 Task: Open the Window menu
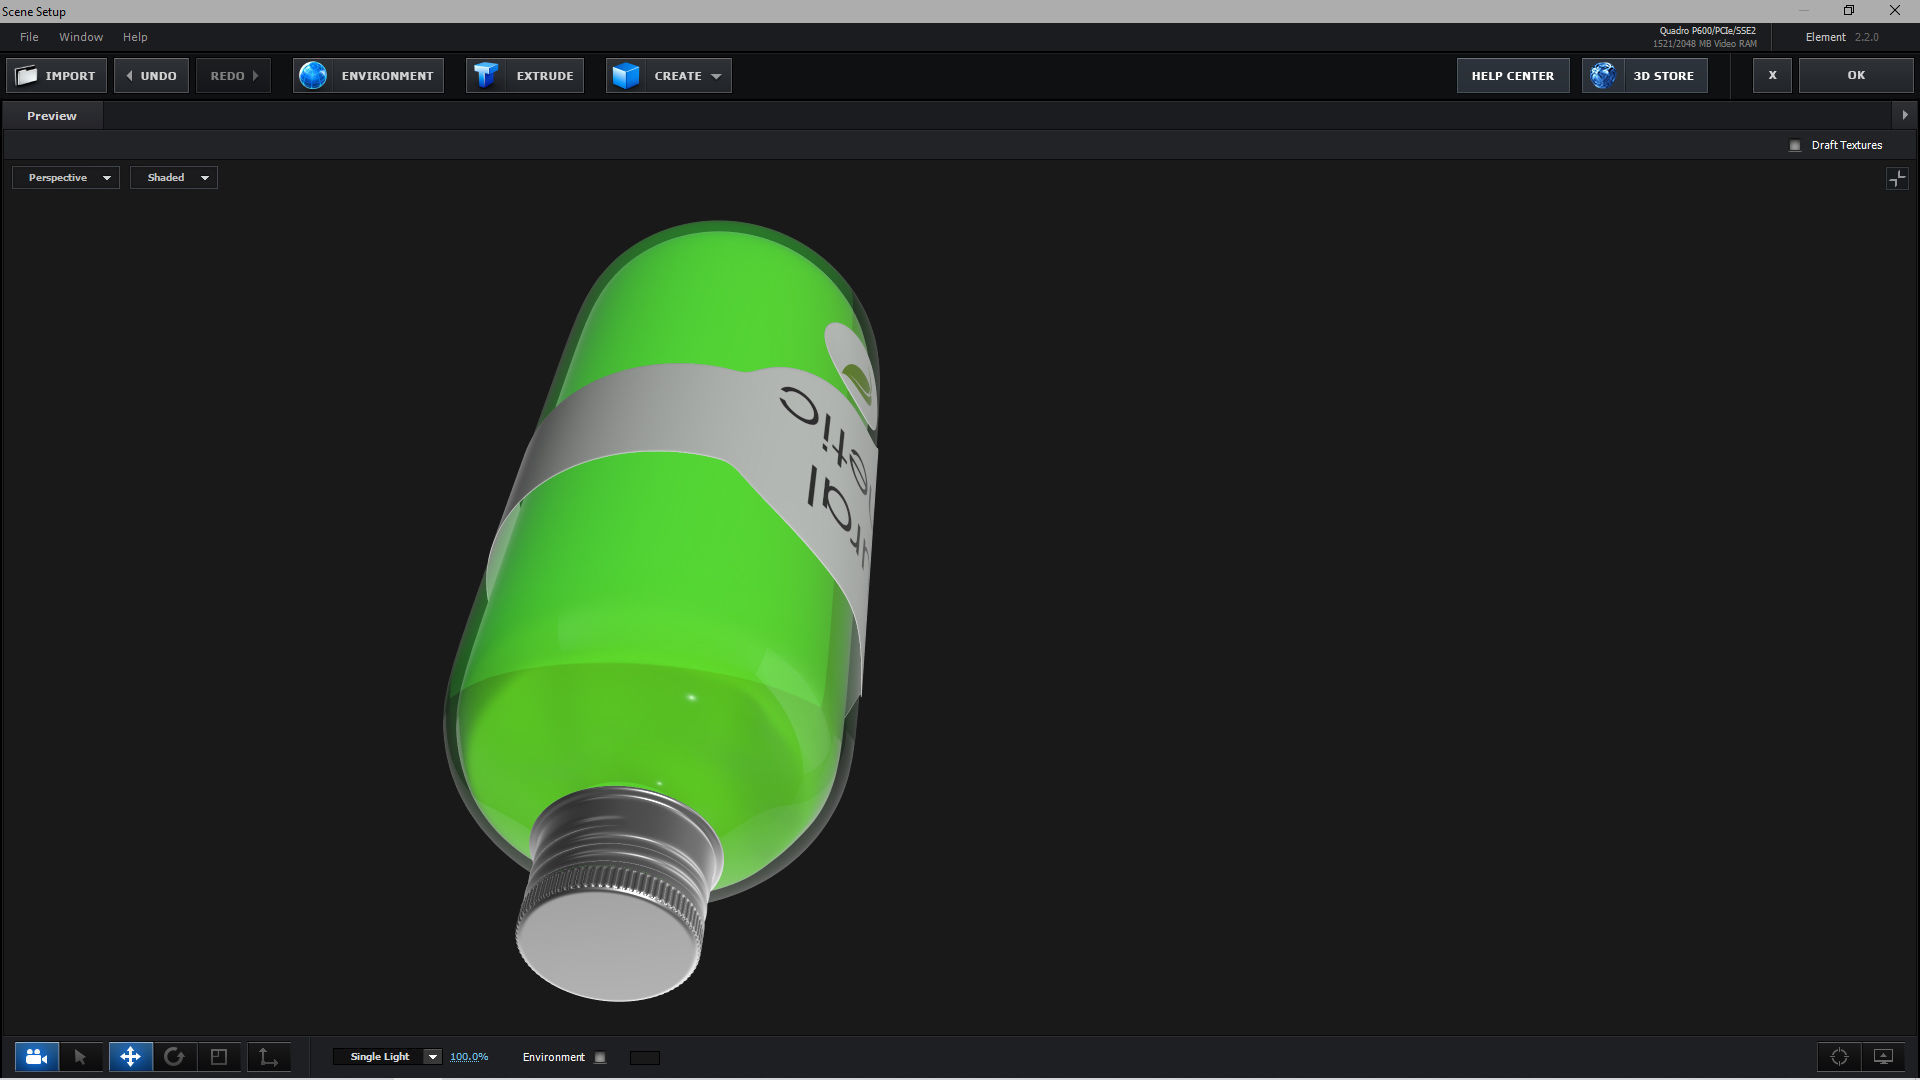tap(81, 37)
